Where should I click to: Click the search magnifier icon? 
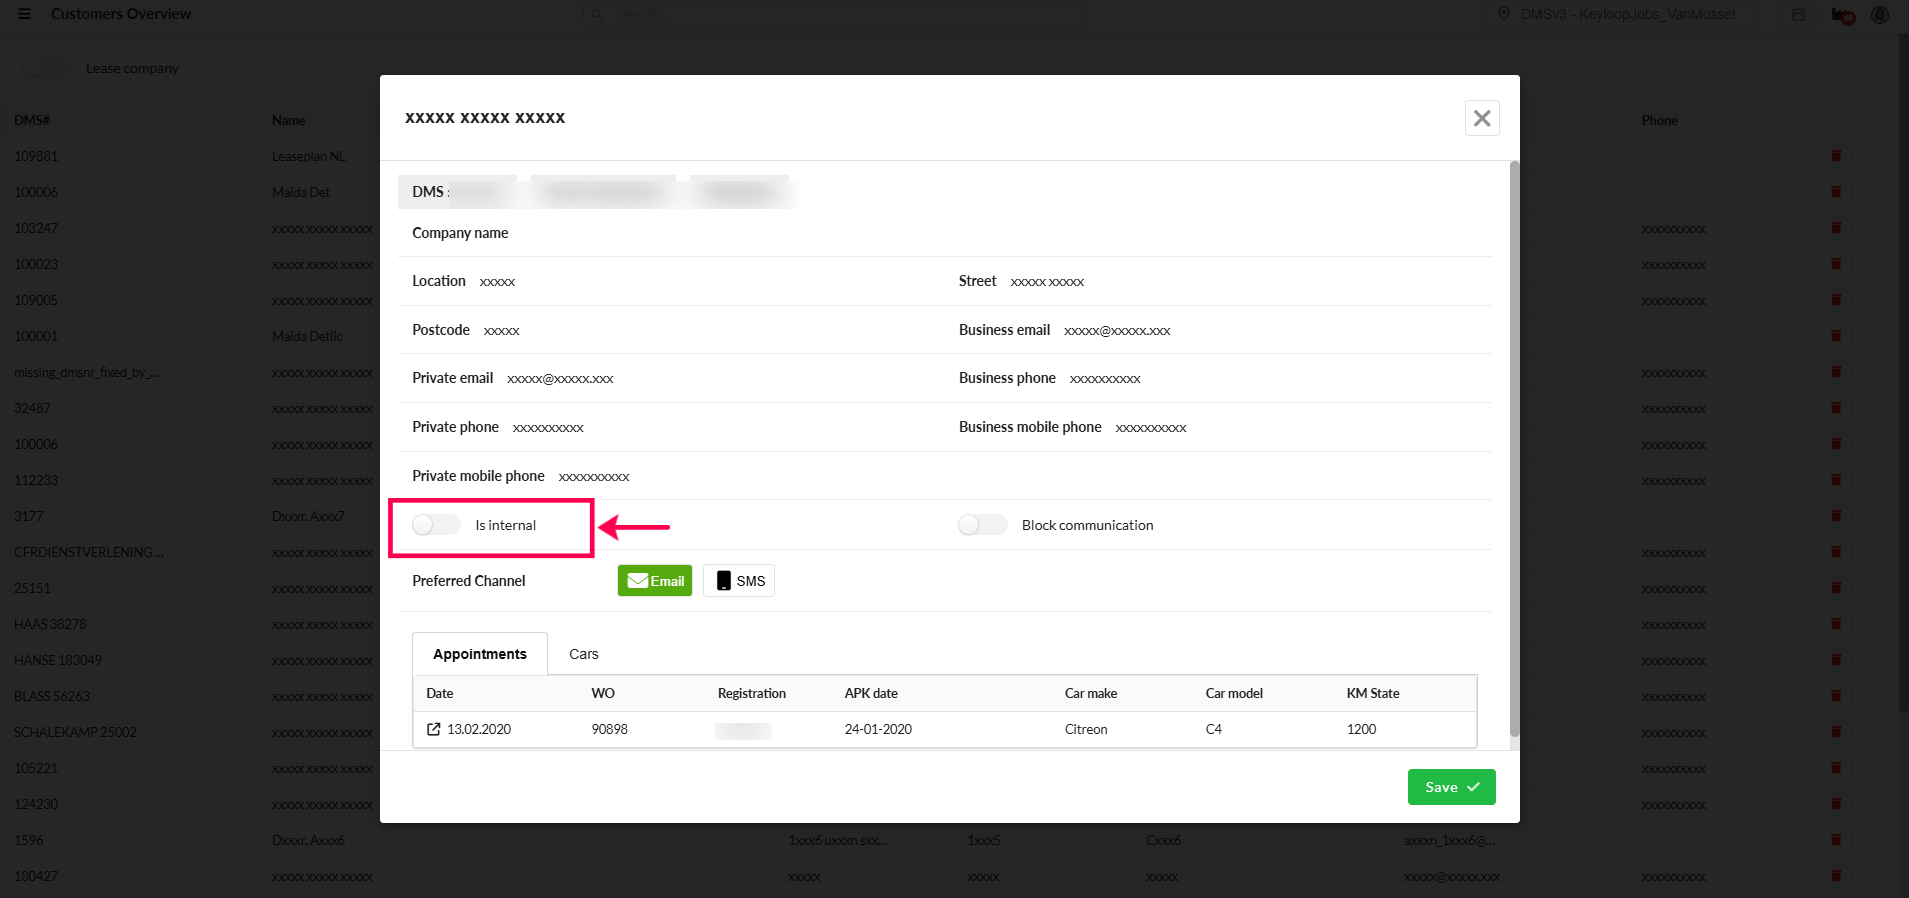pyautogui.click(x=597, y=14)
